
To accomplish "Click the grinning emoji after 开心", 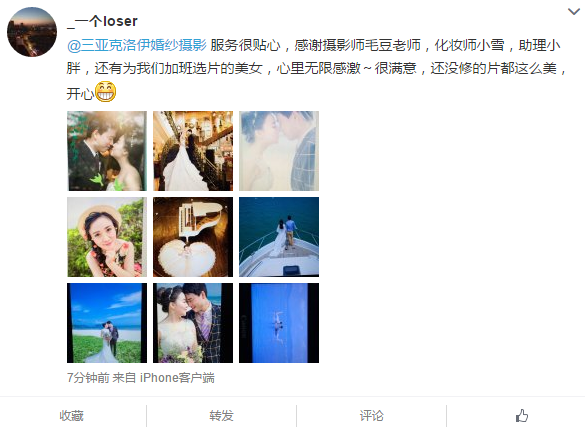I will point(106,92).
